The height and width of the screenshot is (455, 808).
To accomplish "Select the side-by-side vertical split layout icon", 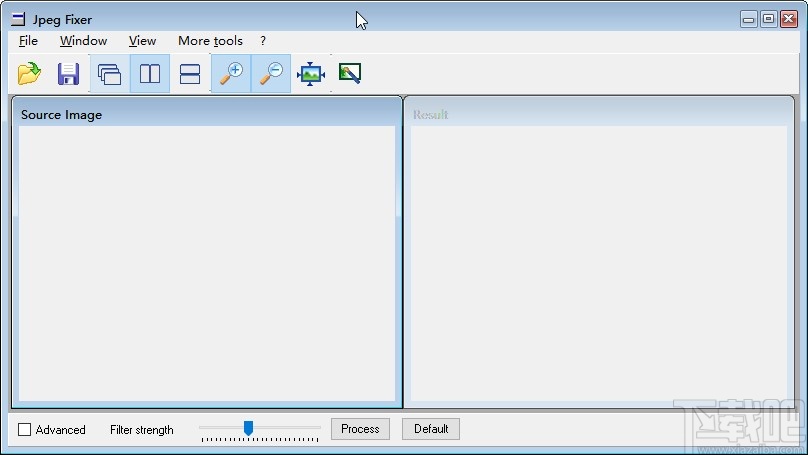I will [150, 74].
